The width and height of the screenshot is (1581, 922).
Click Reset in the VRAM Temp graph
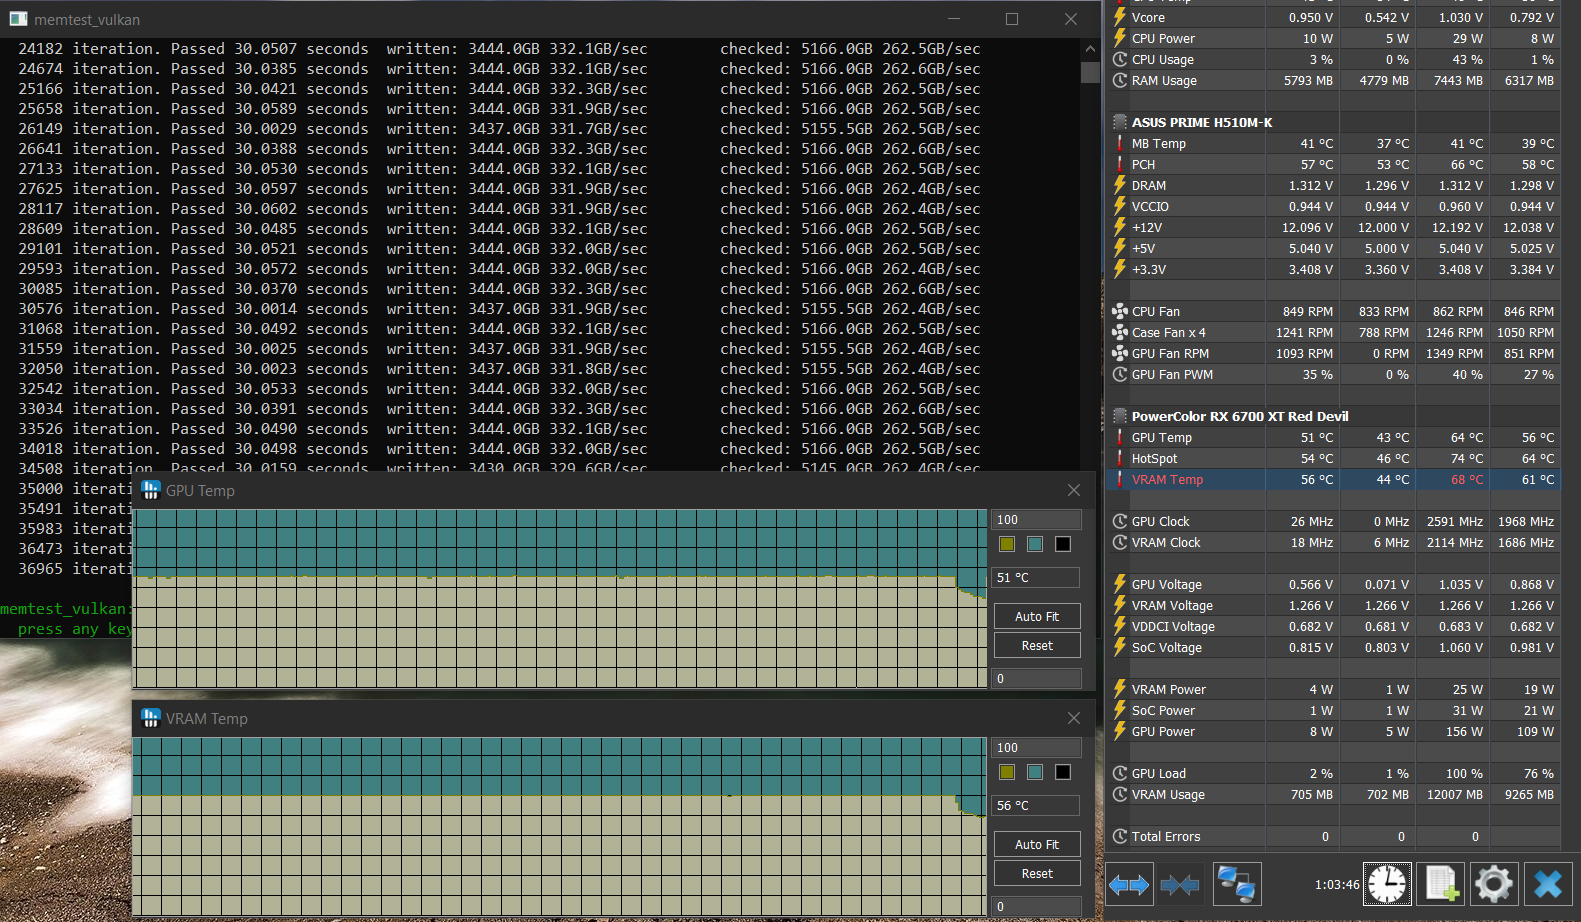[1037, 874]
